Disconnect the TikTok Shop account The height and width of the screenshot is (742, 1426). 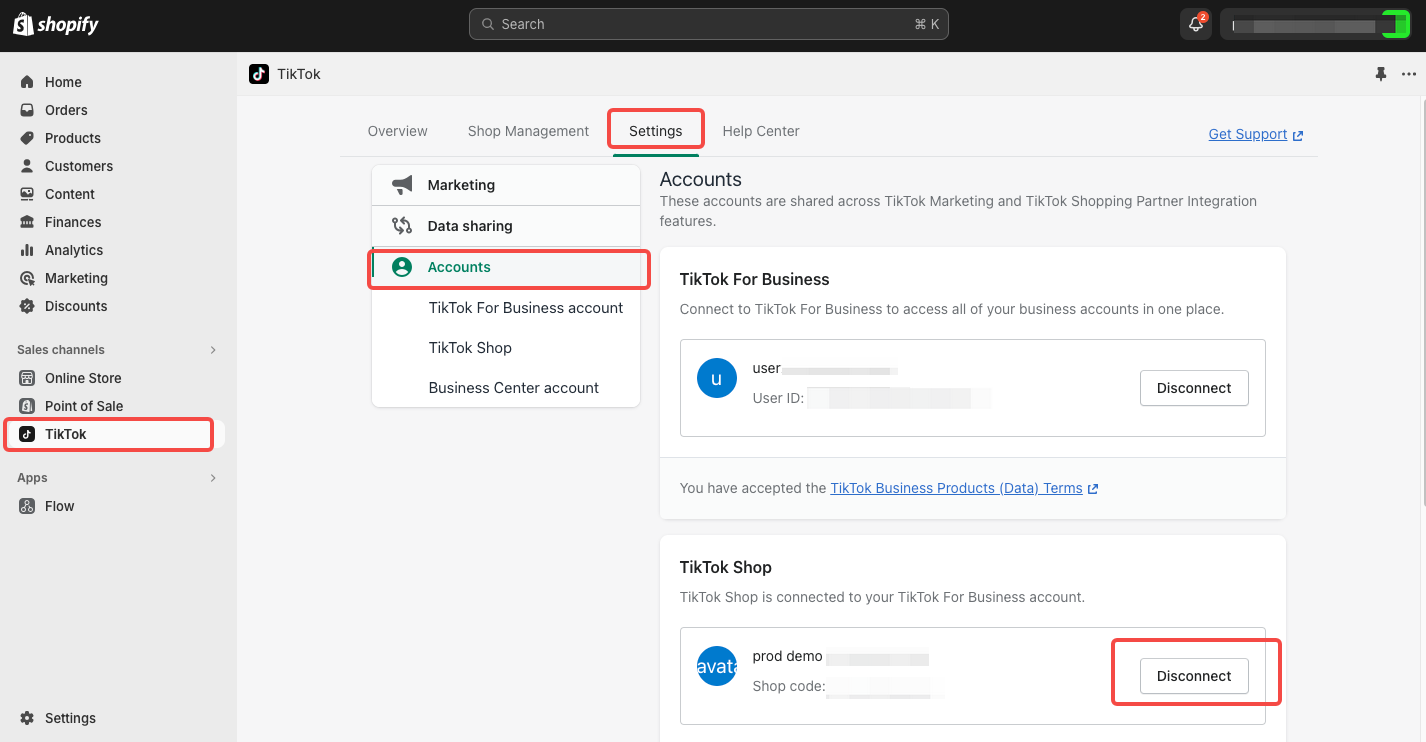[1193, 676]
